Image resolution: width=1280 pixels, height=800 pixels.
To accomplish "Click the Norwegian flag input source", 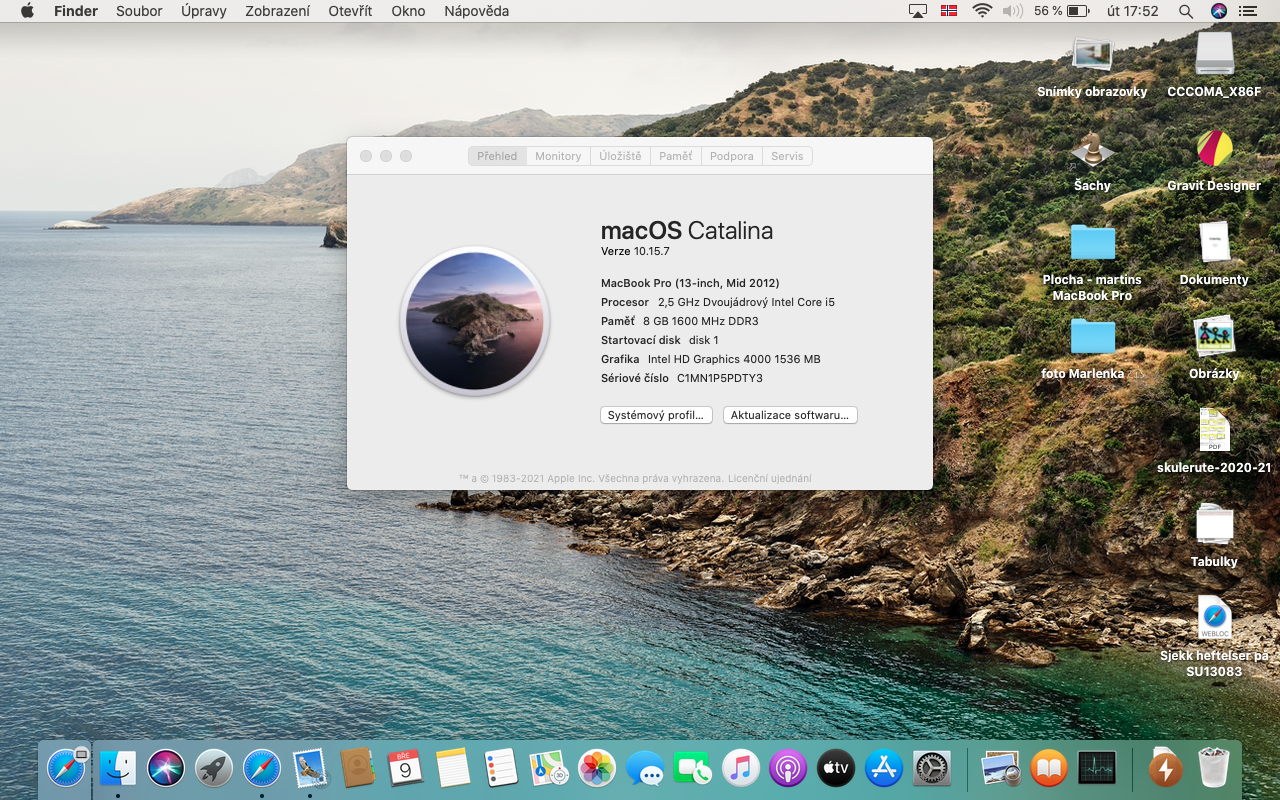I will [949, 11].
